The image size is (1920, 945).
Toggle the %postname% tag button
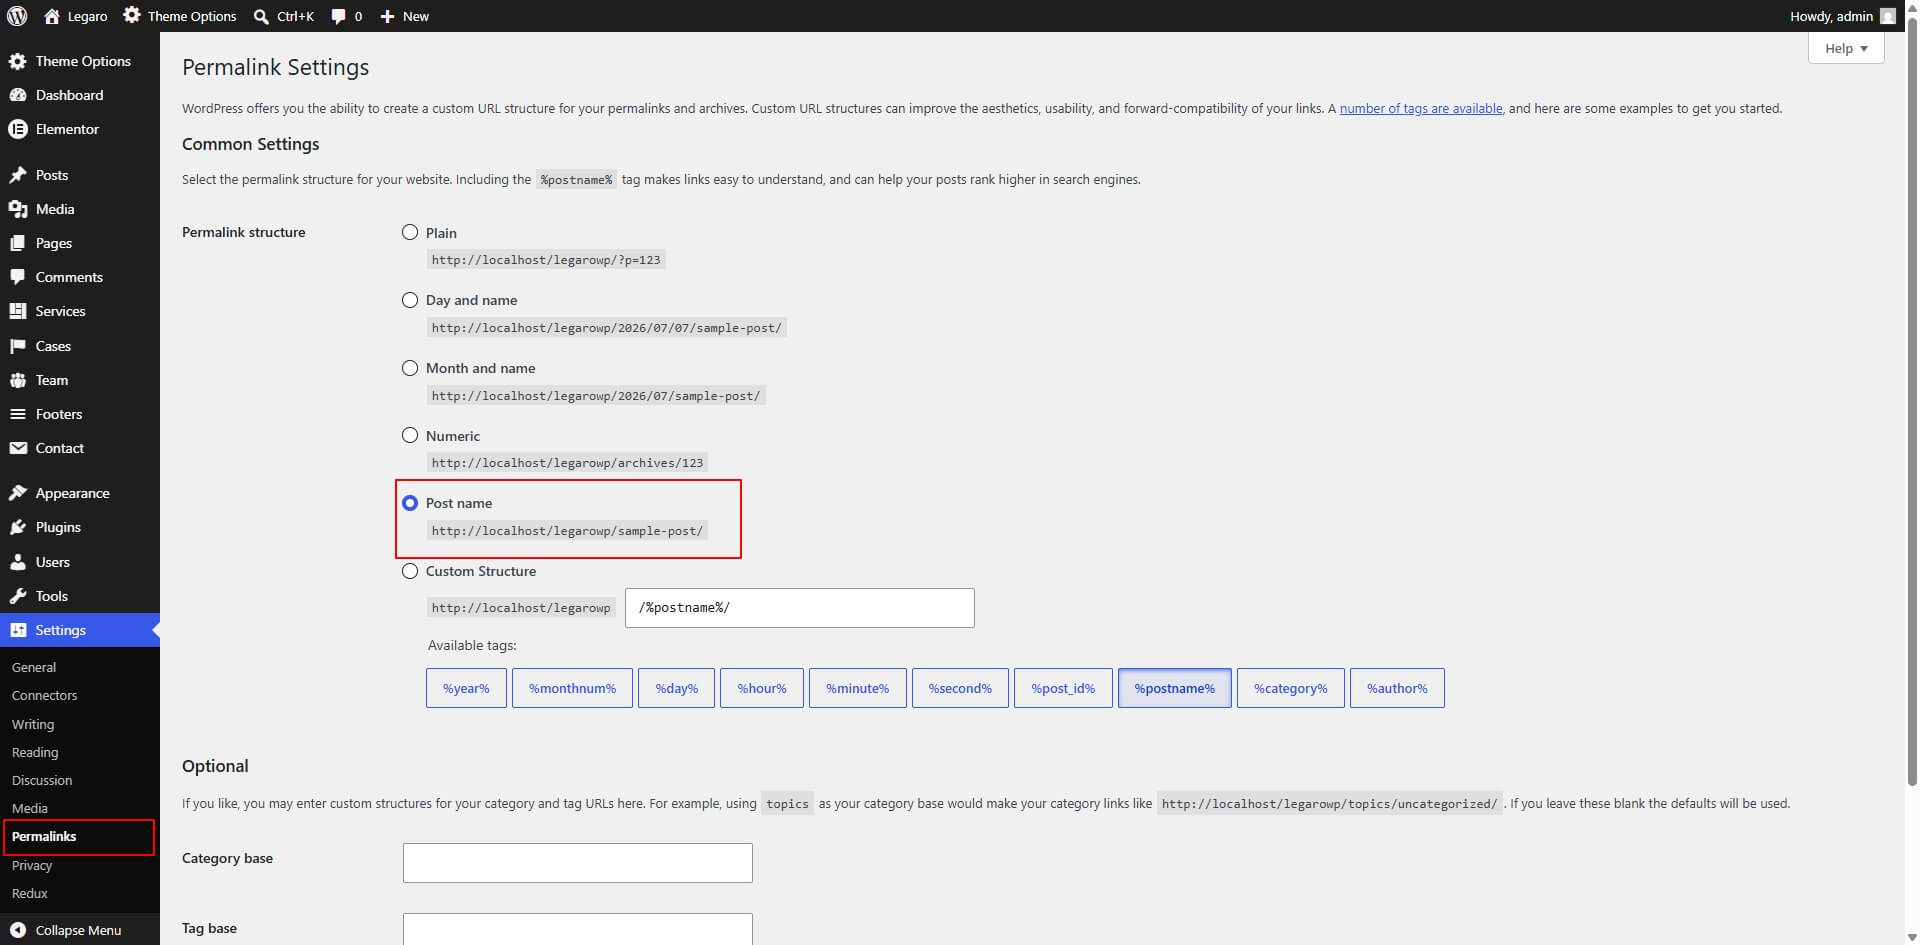click(x=1175, y=688)
